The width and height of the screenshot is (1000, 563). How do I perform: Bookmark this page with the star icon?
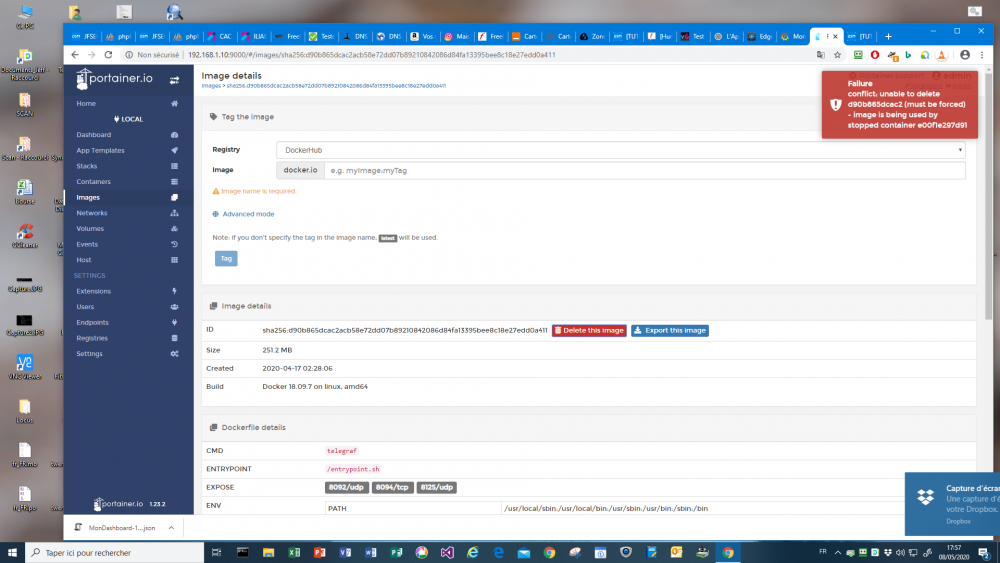[836, 55]
